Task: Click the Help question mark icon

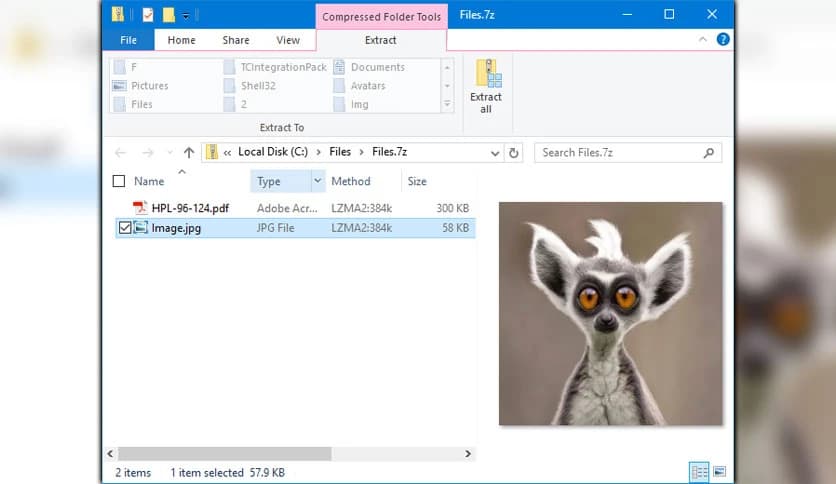Action: point(723,40)
